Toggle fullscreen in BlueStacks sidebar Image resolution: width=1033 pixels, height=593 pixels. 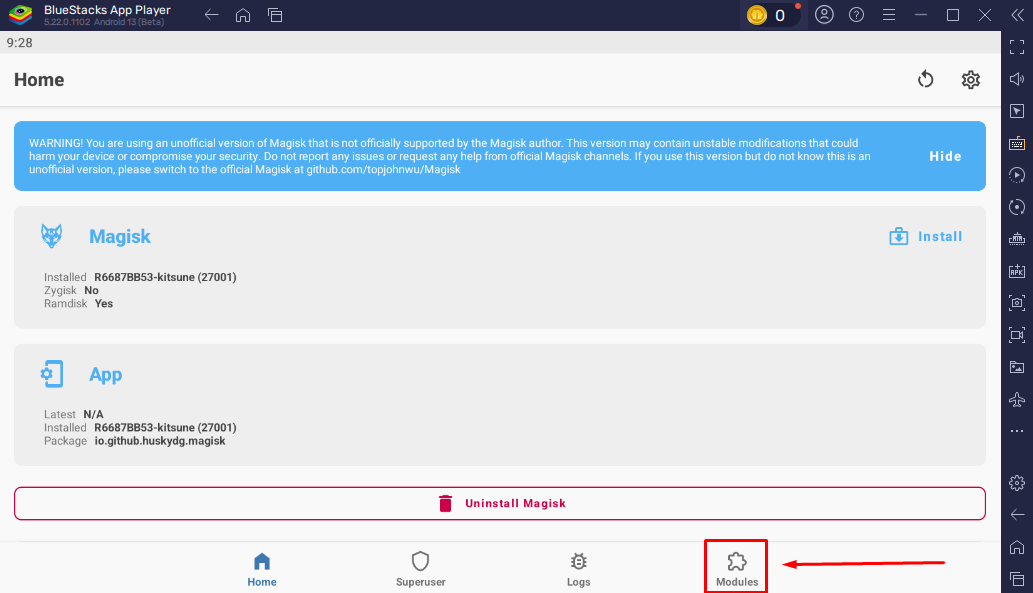(1017, 47)
